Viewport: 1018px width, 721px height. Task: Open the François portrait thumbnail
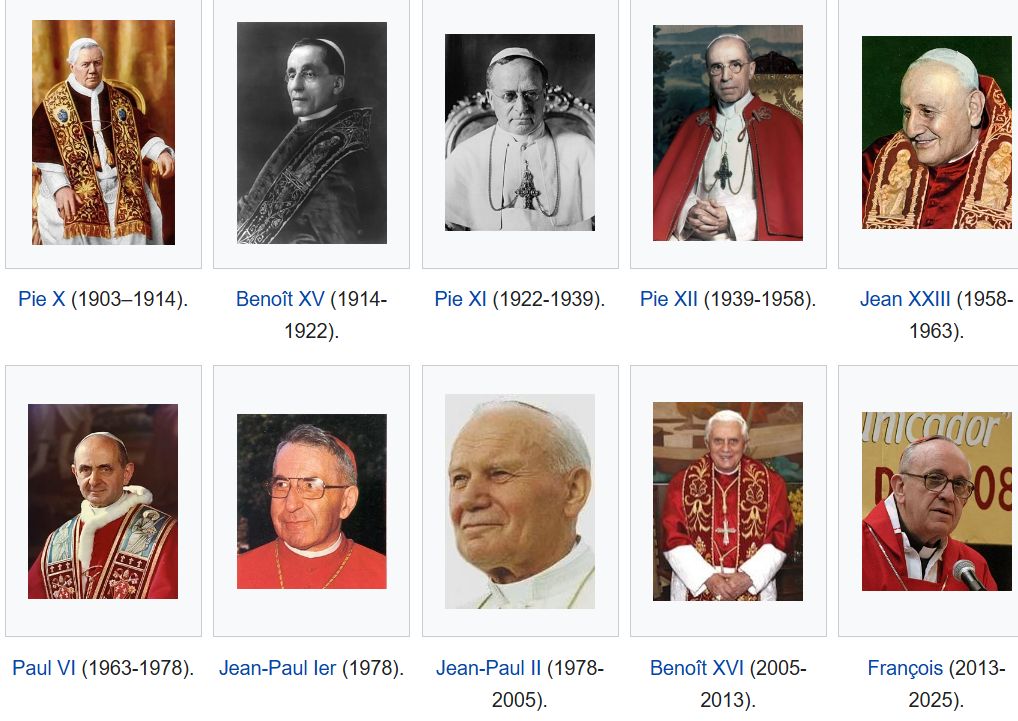click(x=937, y=502)
